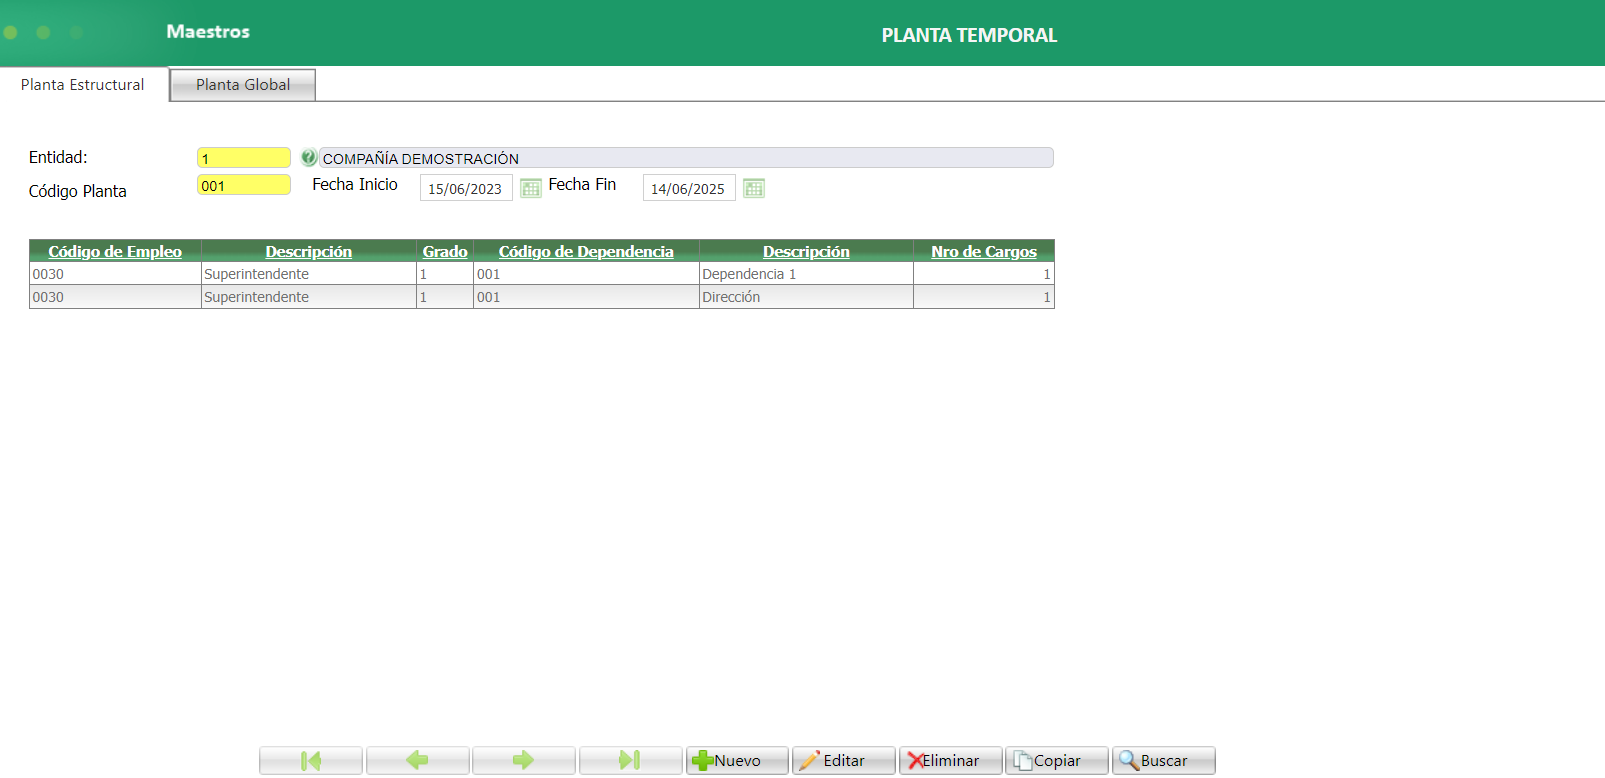Select the Dependencia 1 cell
Image resolution: width=1605 pixels, height=778 pixels.
pyautogui.click(x=806, y=274)
